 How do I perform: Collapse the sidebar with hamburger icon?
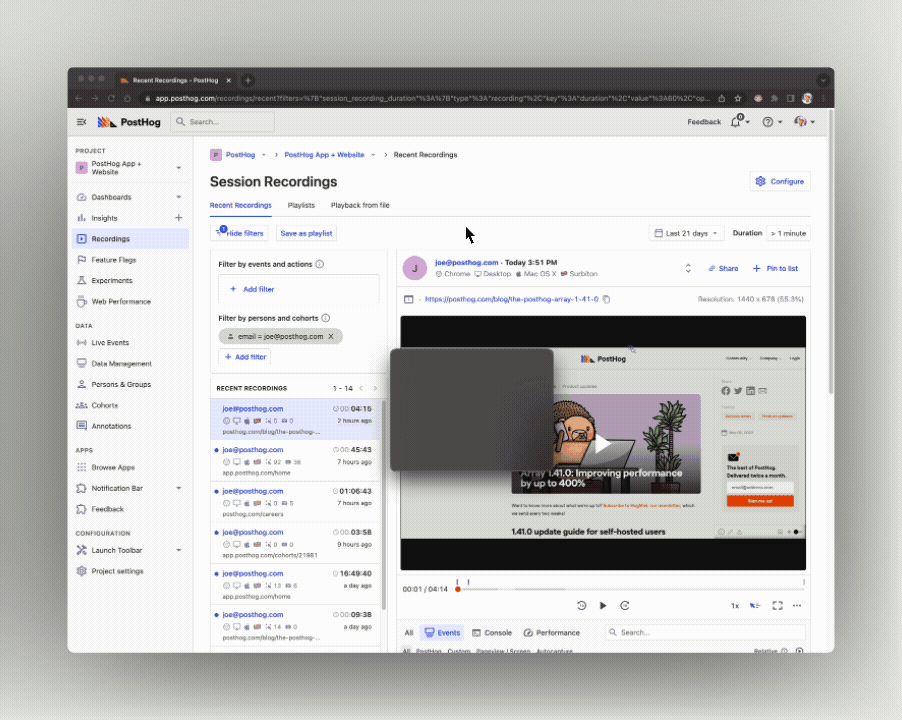82,122
